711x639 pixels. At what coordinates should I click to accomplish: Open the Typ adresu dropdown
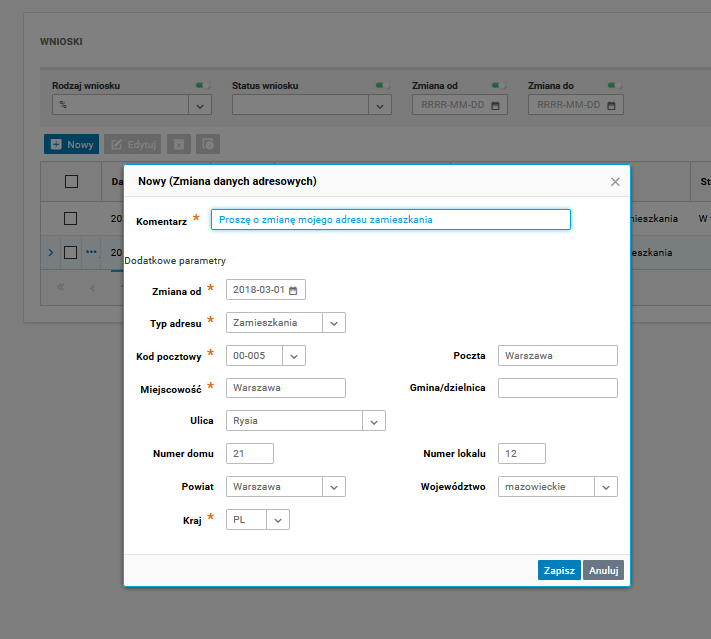point(335,322)
